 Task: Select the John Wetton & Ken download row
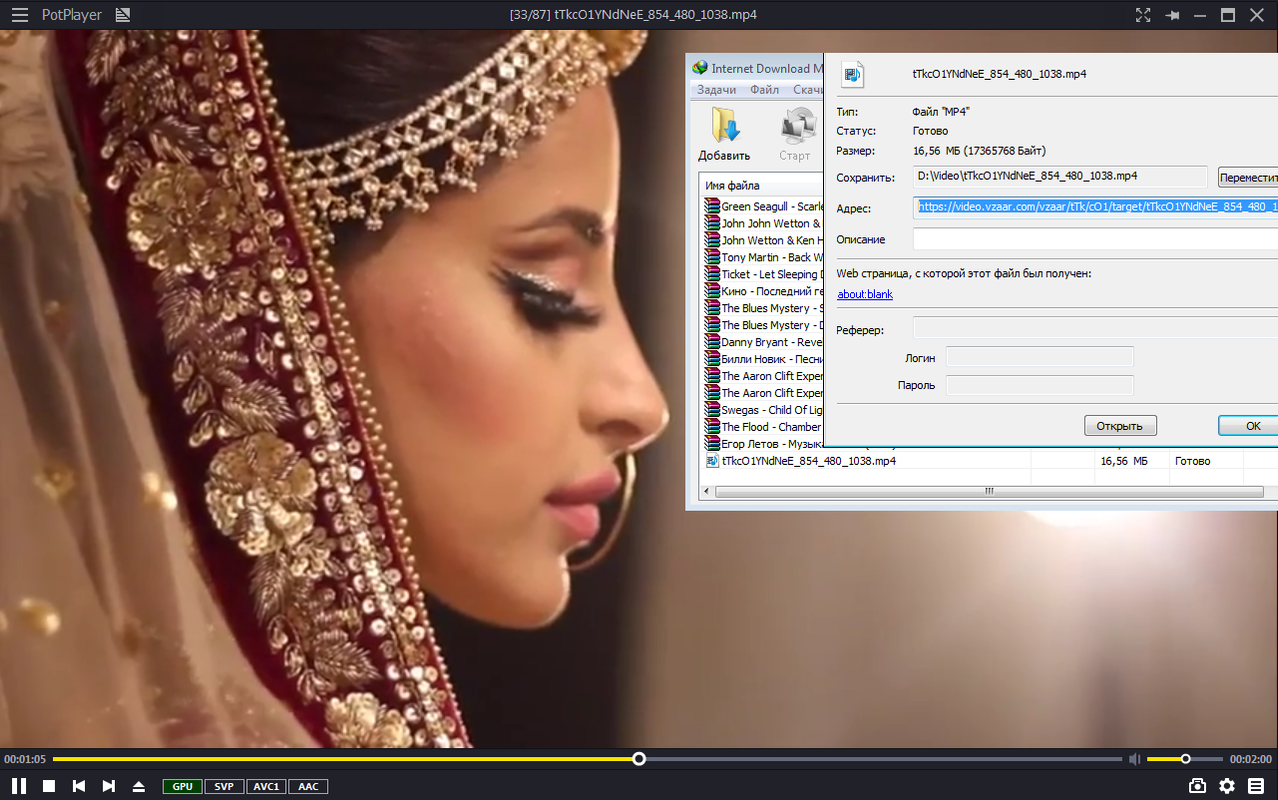(x=763, y=241)
